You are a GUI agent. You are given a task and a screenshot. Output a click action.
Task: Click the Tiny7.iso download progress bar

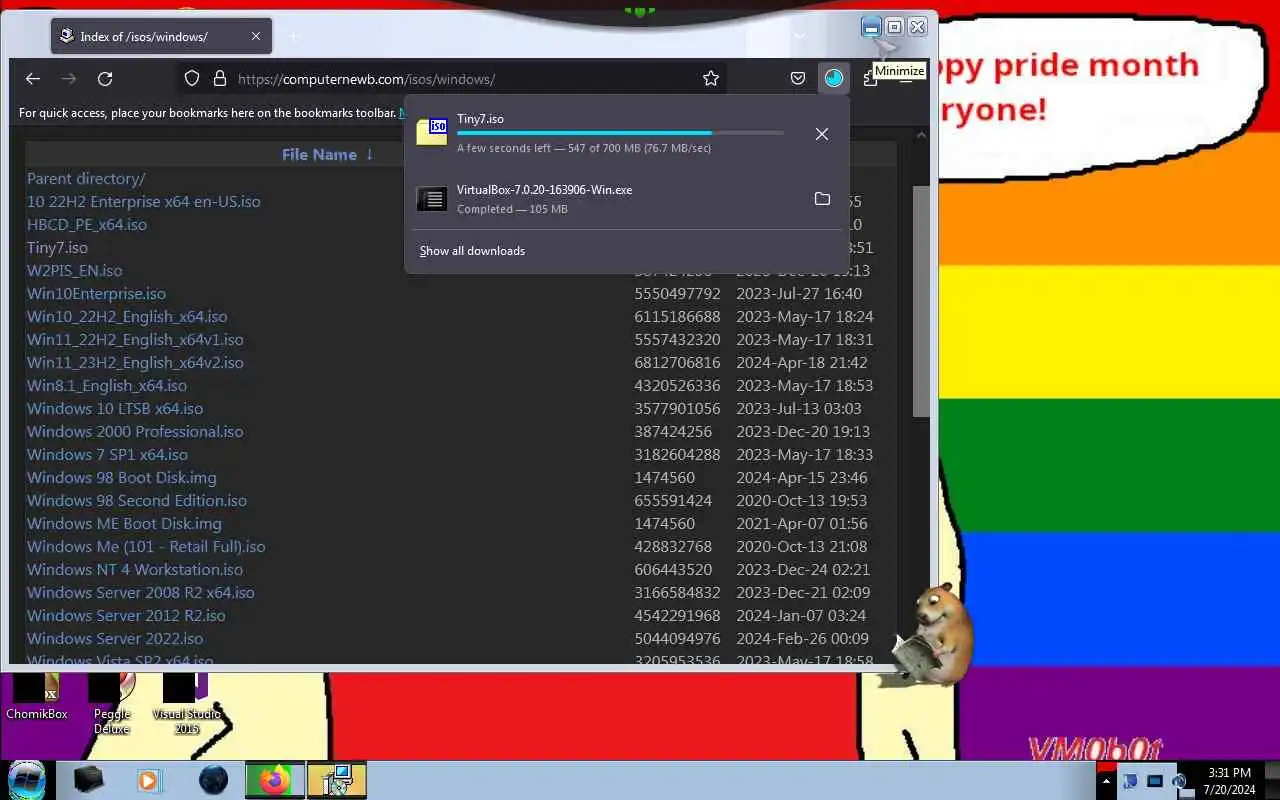620,132
